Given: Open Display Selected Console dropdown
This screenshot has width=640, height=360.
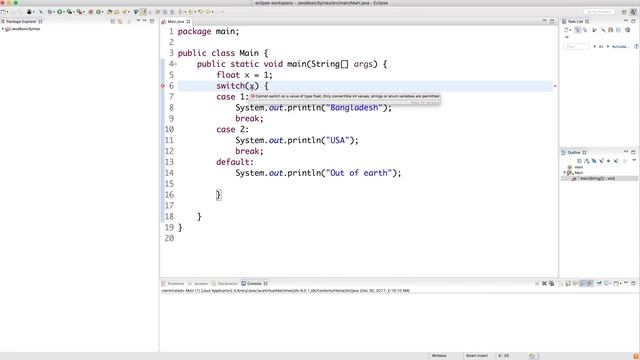Looking at the screenshot, I should (x=611, y=283).
